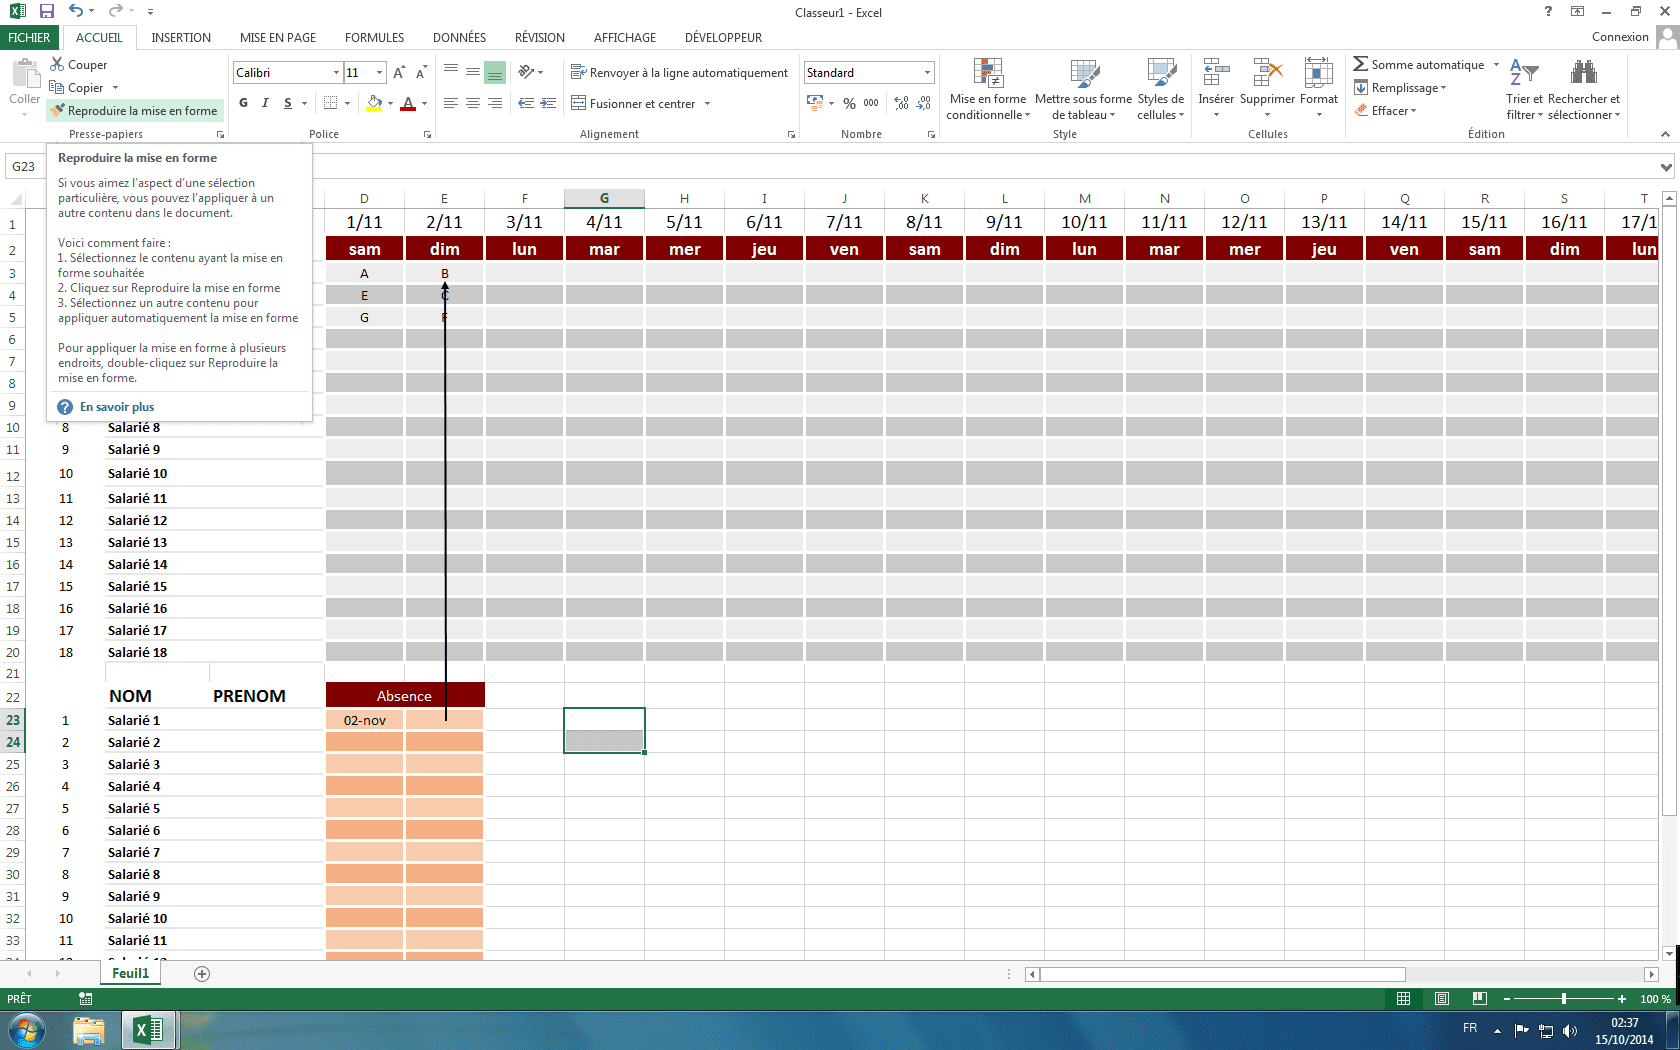
Task: Toggle italic formatting
Action: [265, 103]
